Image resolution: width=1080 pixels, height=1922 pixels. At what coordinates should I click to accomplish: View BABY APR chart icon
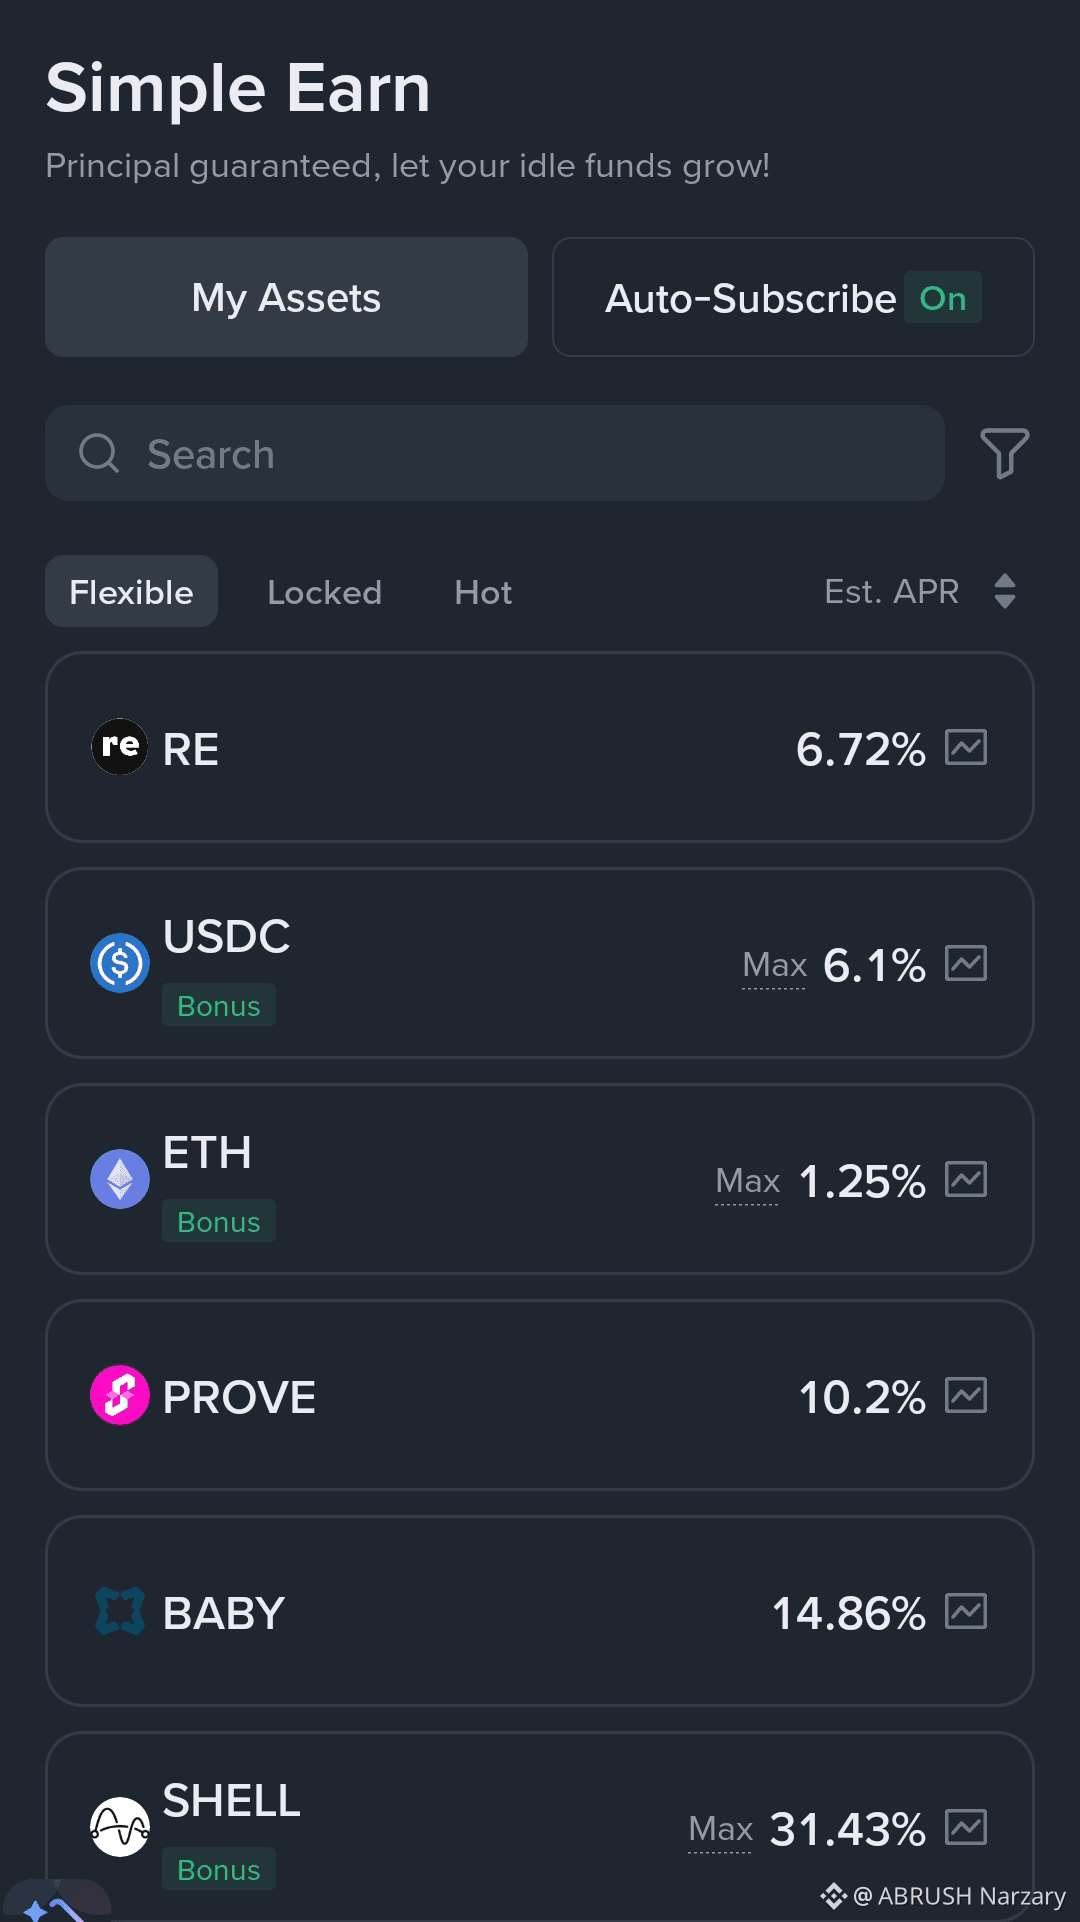[x=966, y=1611]
